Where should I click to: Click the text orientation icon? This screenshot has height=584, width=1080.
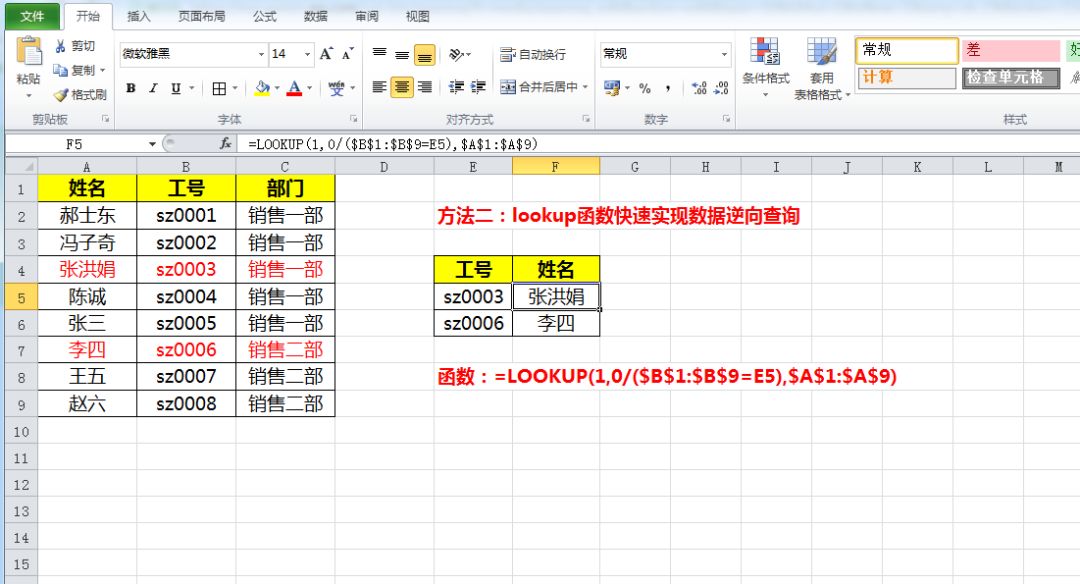(456, 54)
